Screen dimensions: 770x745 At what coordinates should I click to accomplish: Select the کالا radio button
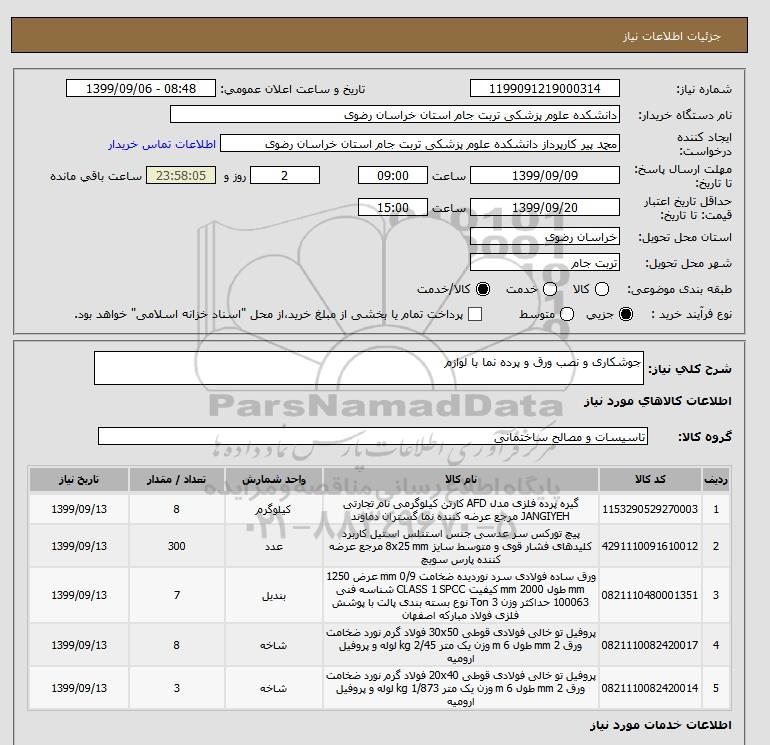(602, 289)
